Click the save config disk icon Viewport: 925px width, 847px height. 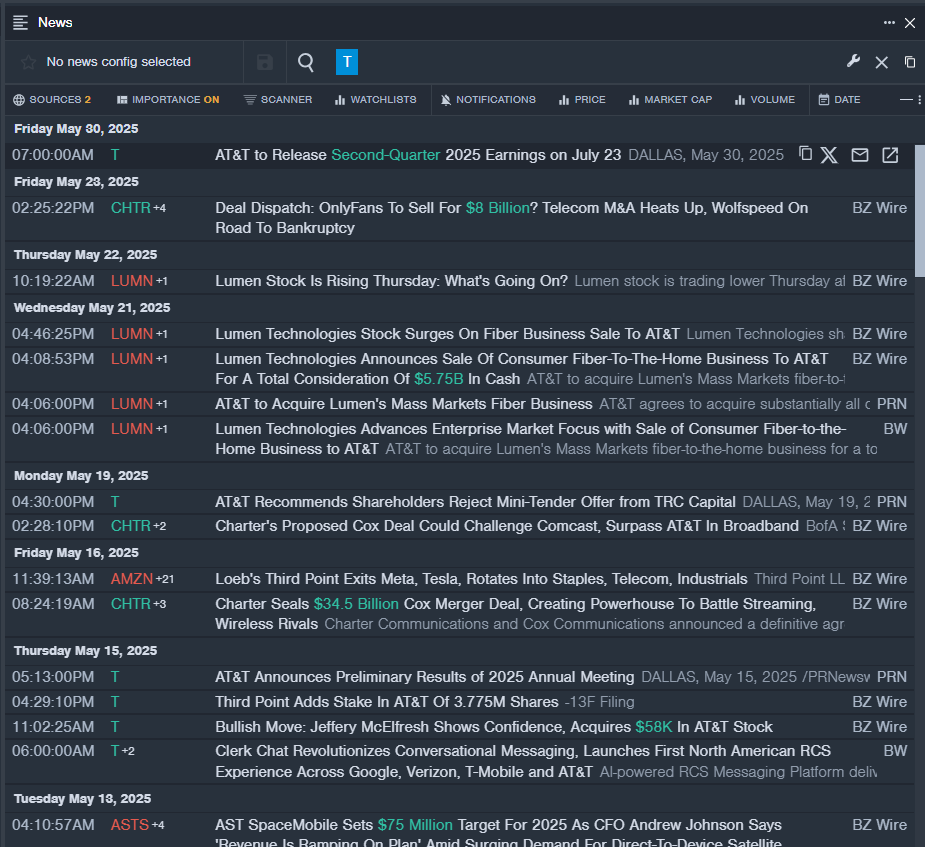[x=265, y=62]
